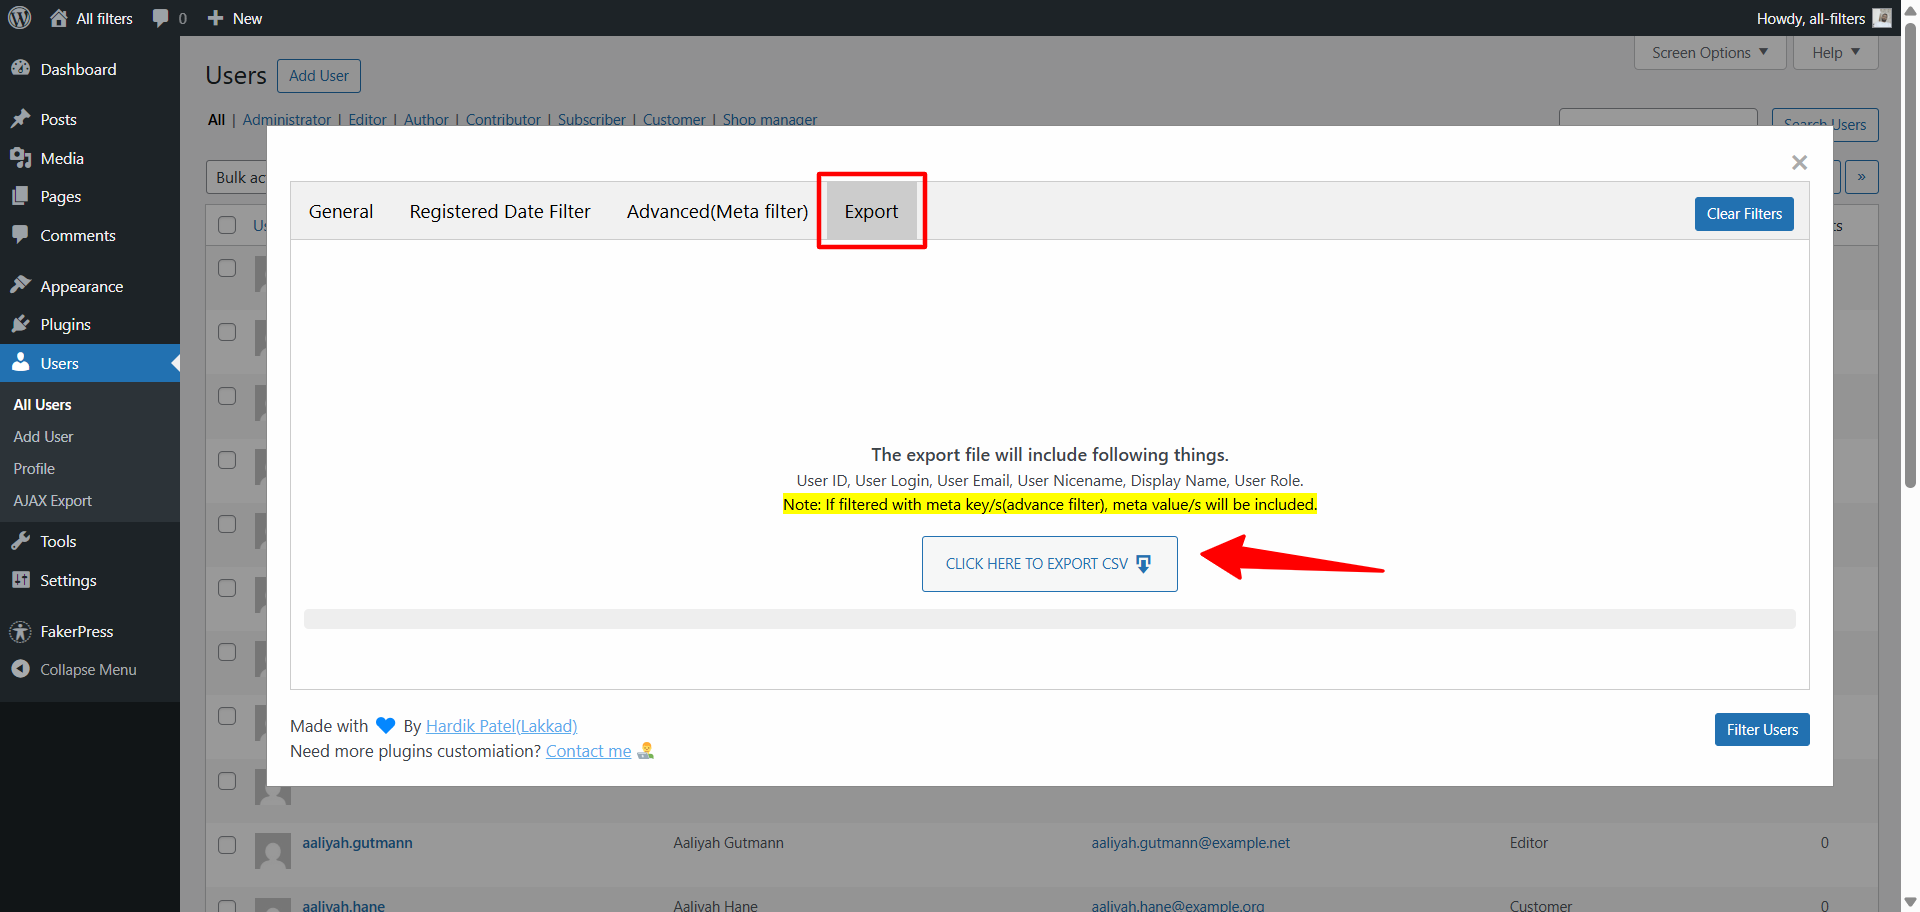Close the filter popup with X

pos(1799,162)
